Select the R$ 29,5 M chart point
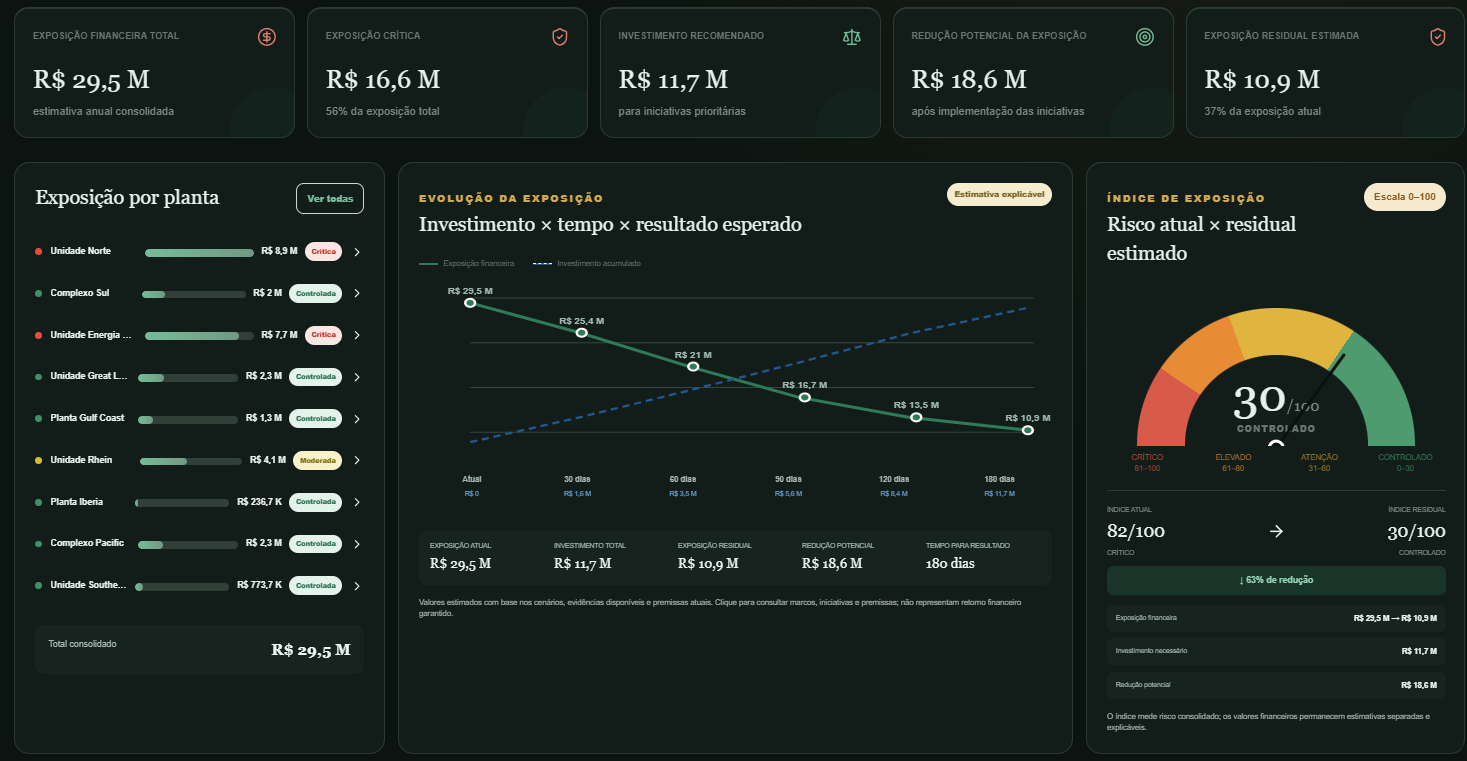The image size is (1467, 761). [470, 302]
